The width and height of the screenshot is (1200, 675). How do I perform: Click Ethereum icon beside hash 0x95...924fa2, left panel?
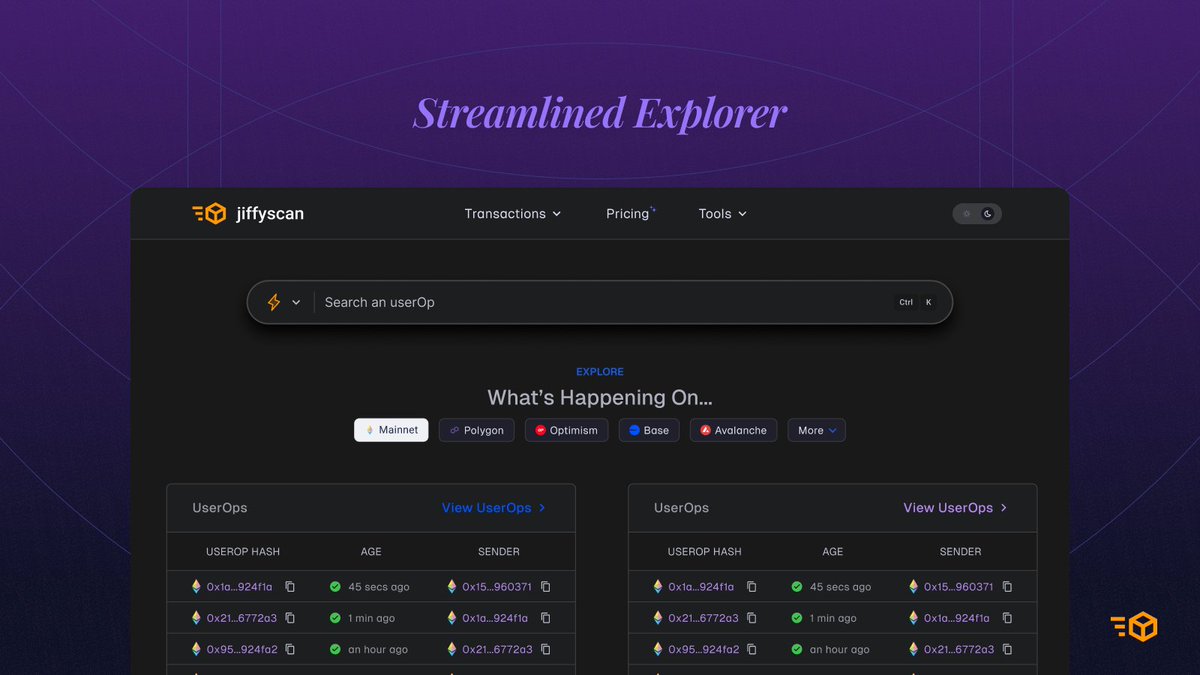[x=196, y=649]
